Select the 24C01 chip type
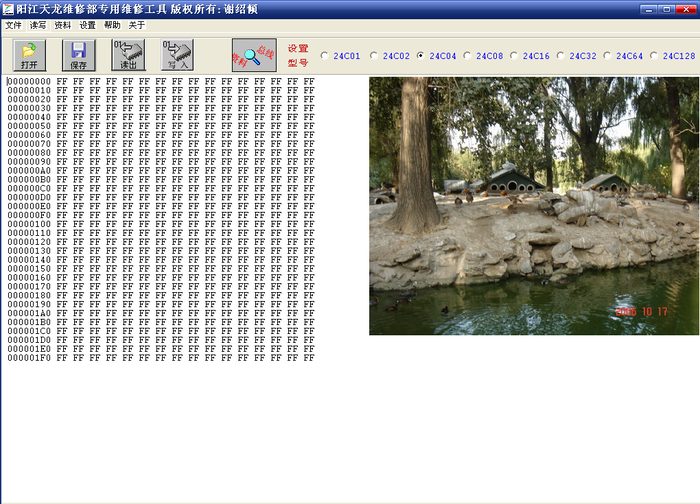The height and width of the screenshot is (504, 700). point(341,56)
